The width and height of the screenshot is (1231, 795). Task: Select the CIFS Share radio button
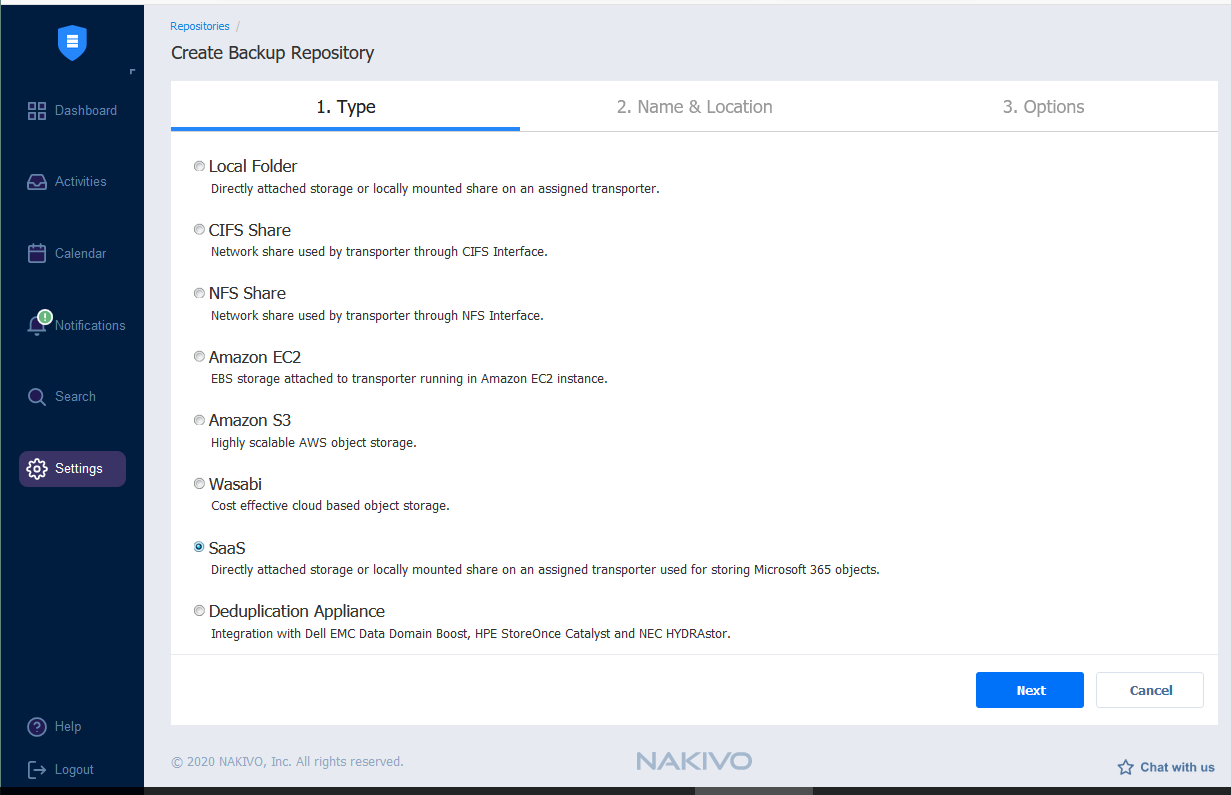coord(199,230)
